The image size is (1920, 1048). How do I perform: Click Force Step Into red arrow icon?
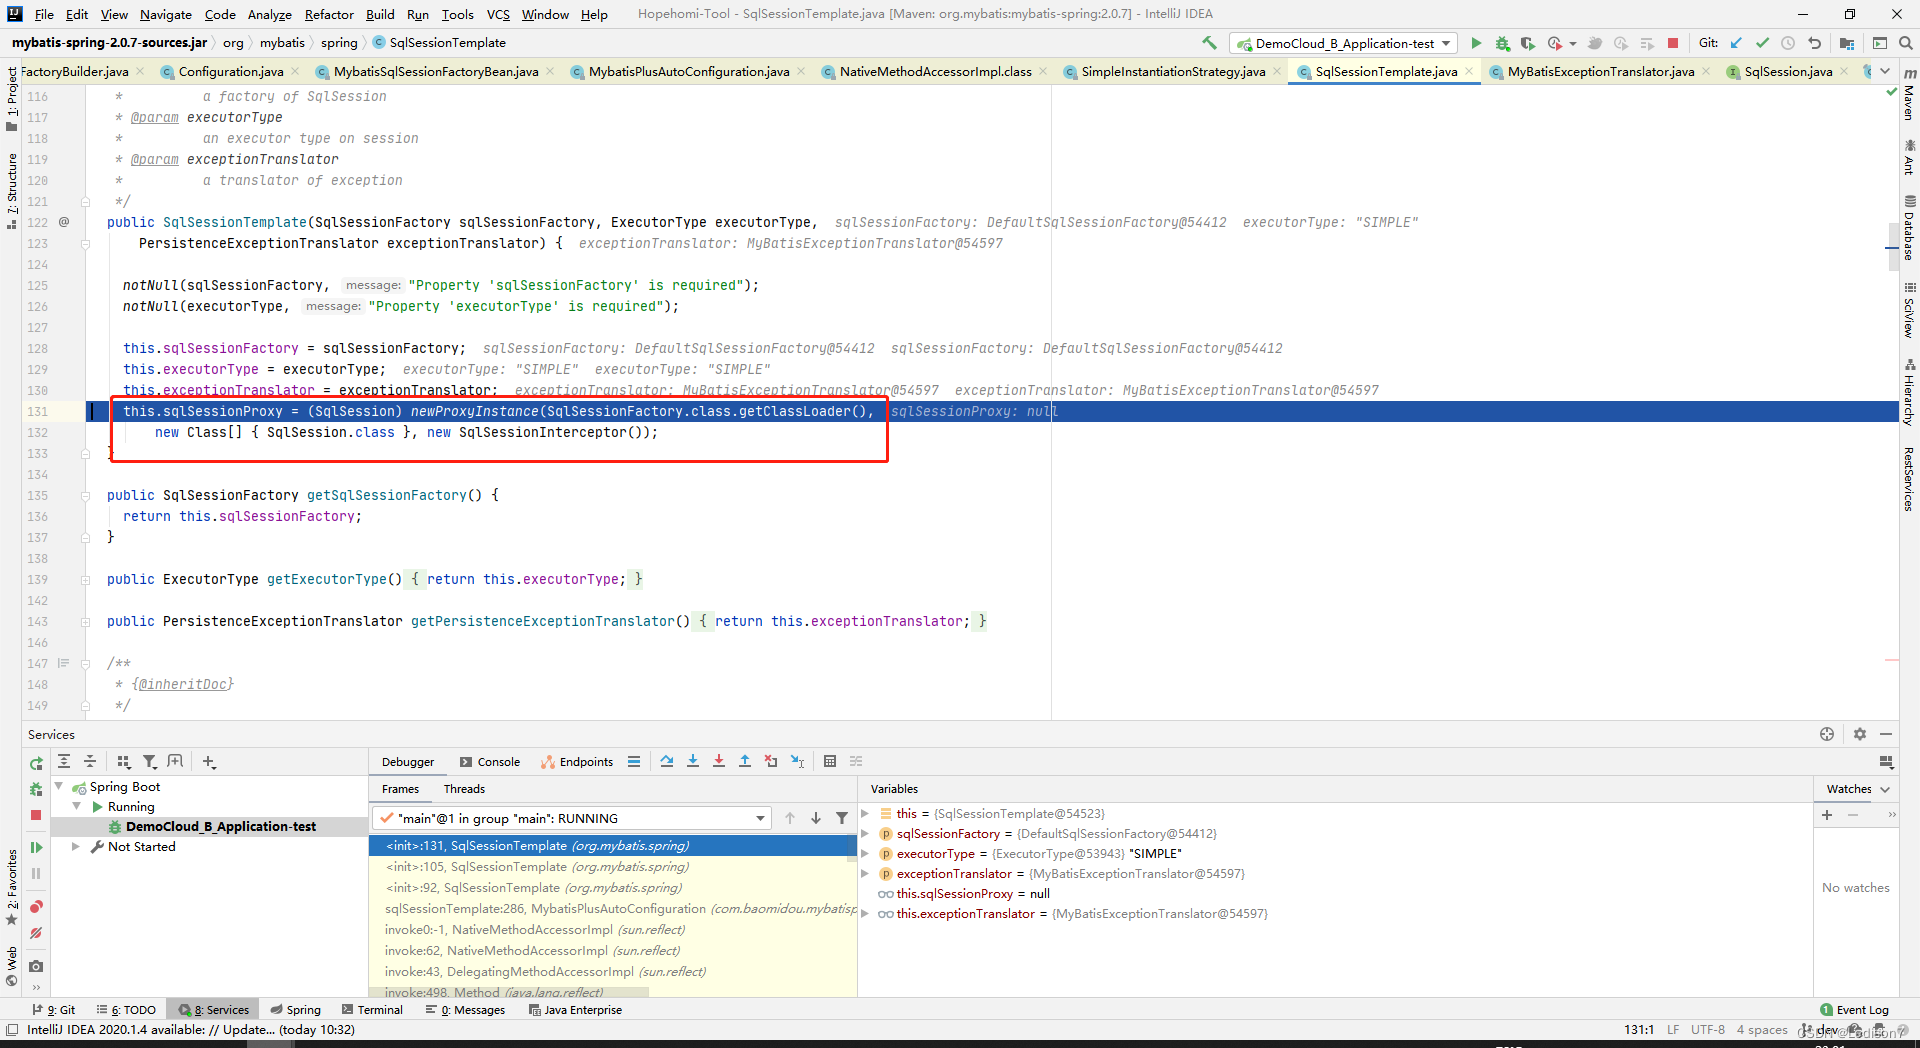coord(719,761)
